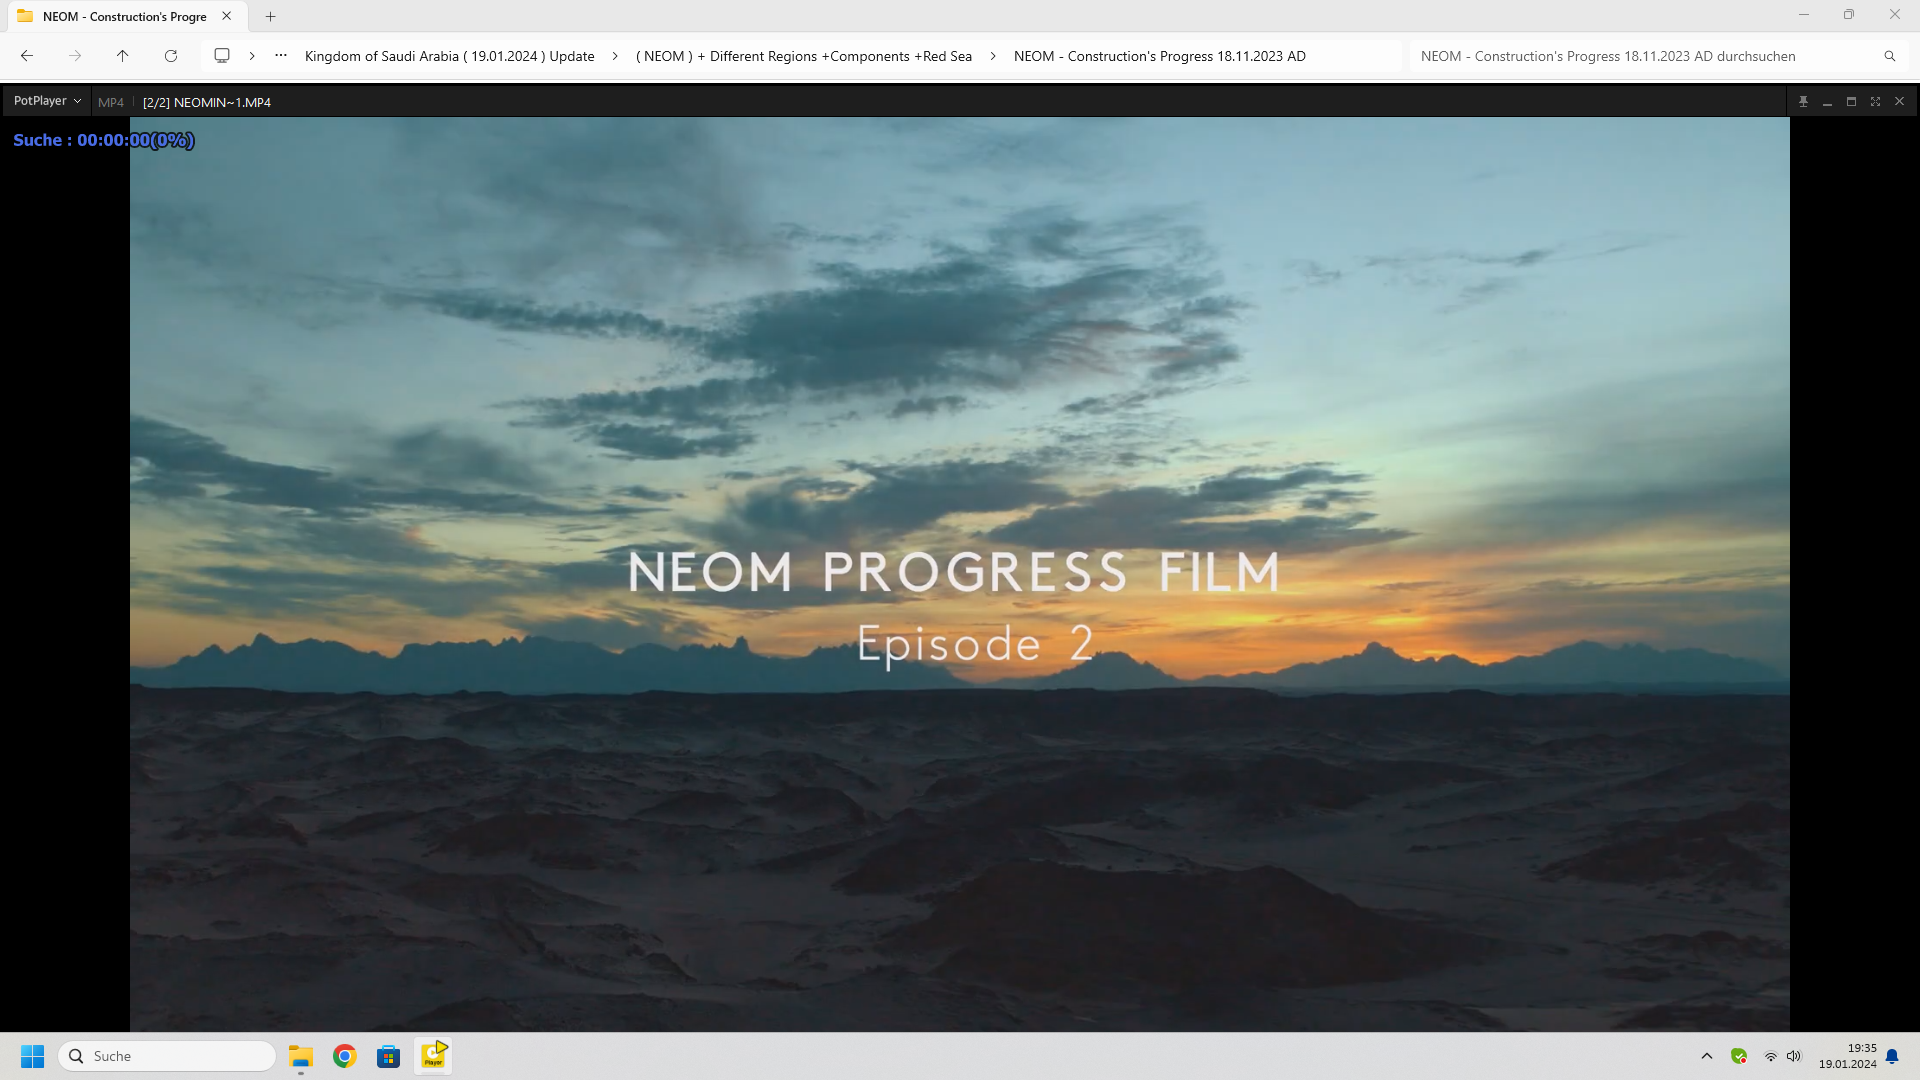Maximize the PotPlayer window
Image resolution: width=1920 pixels, height=1080 pixels.
pyautogui.click(x=1851, y=102)
